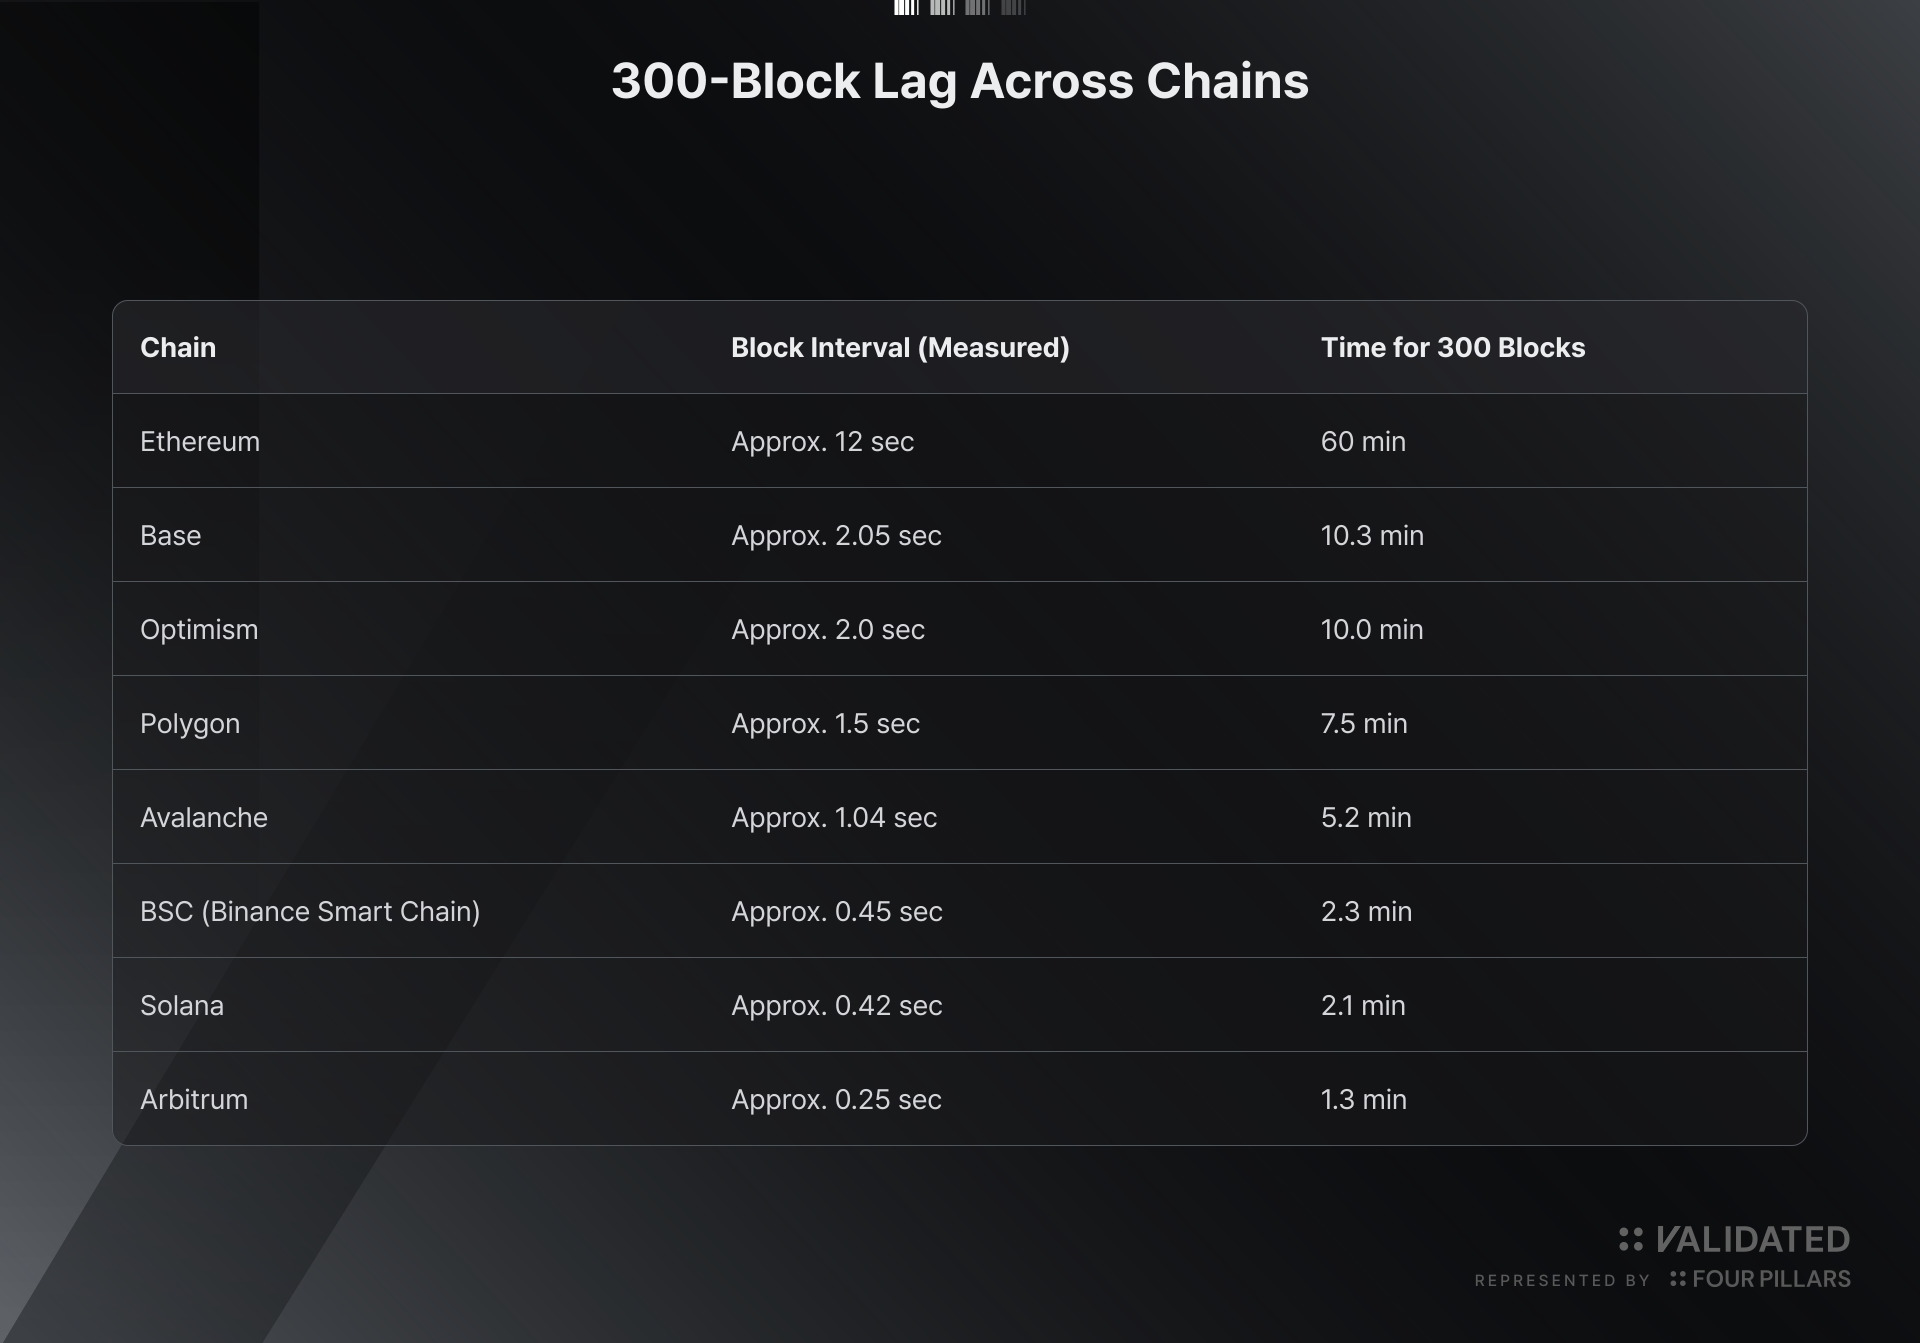Click the Arbitrum chain cell
This screenshot has width=1920, height=1343.
pos(194,1099)
